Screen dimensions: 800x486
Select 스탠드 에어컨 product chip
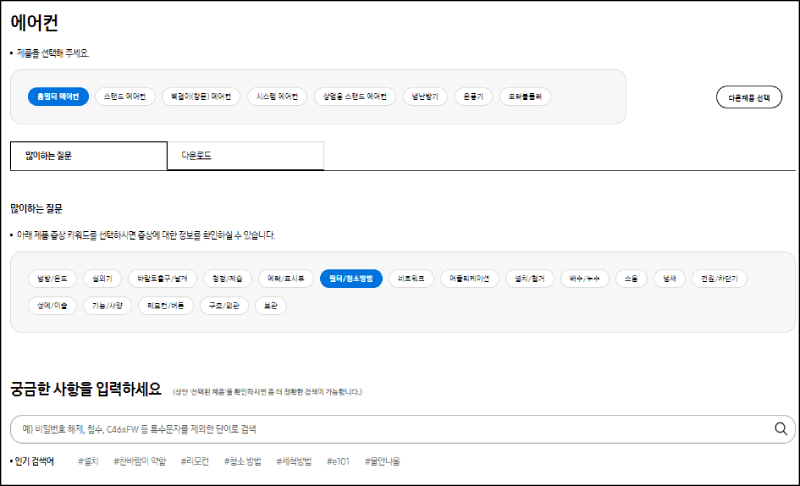click(125, 96)
